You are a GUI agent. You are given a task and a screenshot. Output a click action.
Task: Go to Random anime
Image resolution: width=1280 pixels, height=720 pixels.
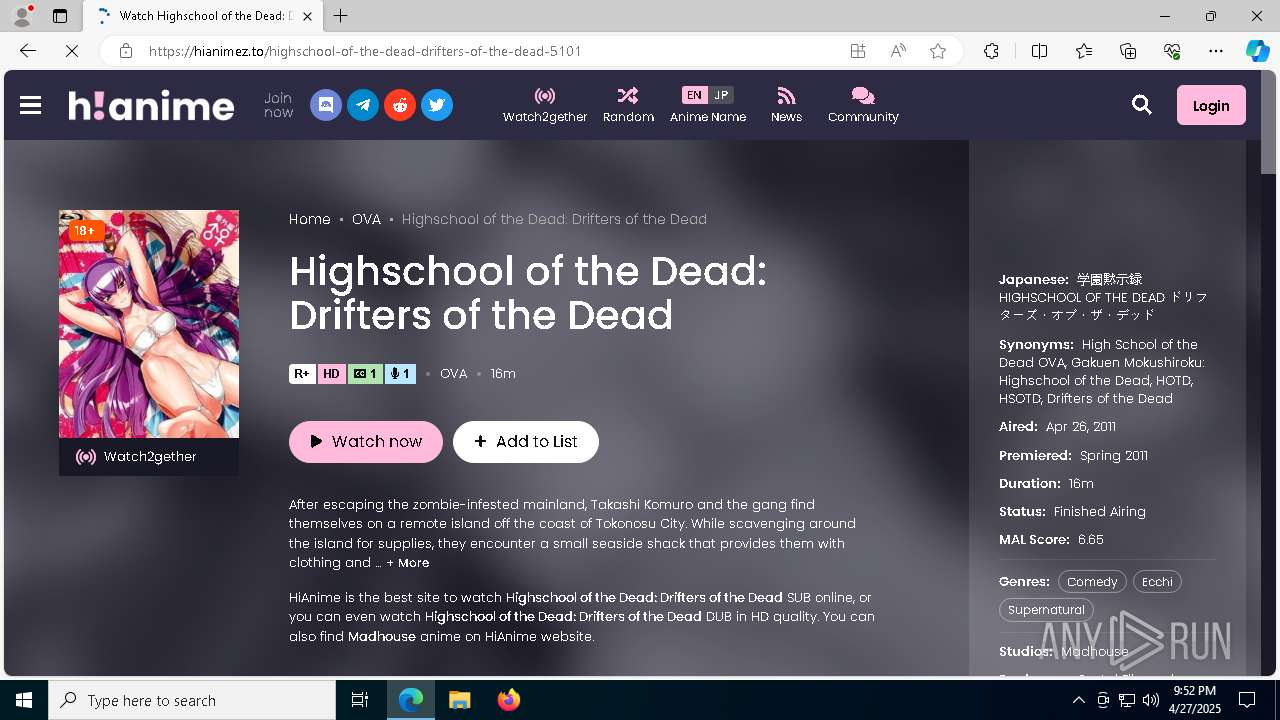coord(628,105)
